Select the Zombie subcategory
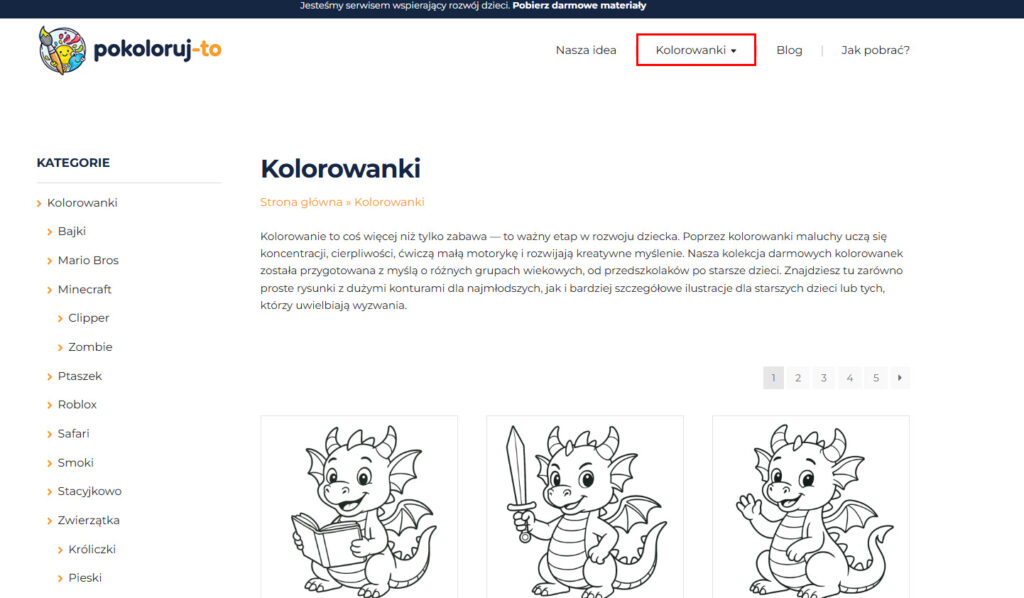The height and width of the screenshot is (598, 1024). coord(90,347)
